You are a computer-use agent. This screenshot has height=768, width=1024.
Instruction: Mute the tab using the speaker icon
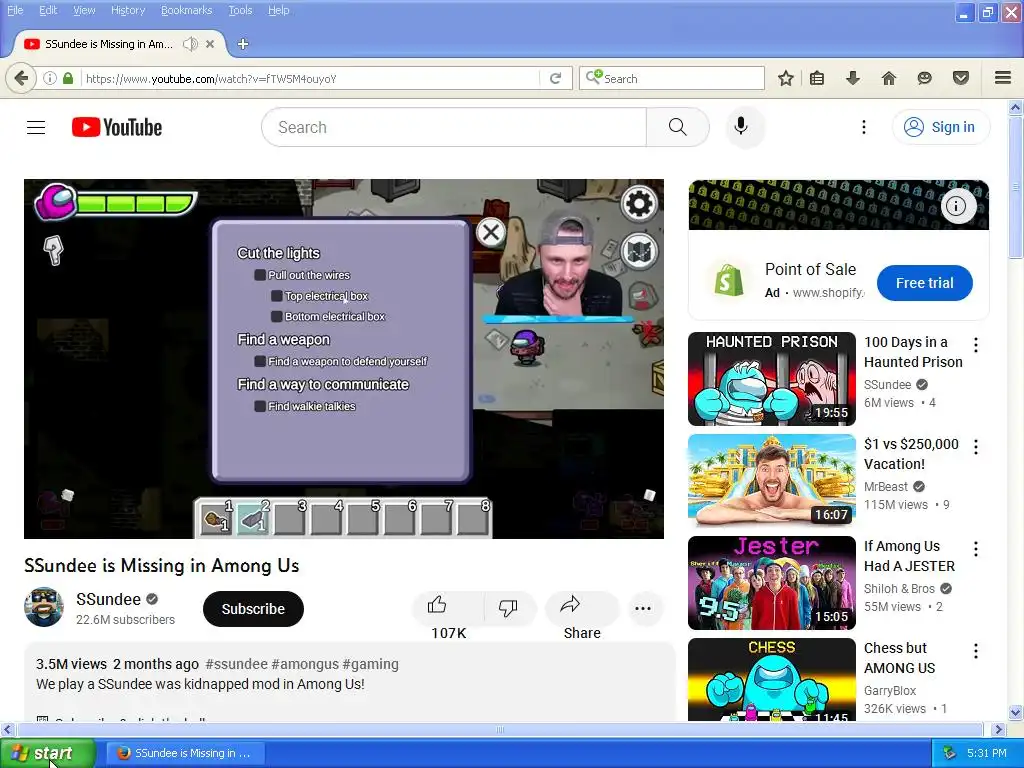point(190,44)
